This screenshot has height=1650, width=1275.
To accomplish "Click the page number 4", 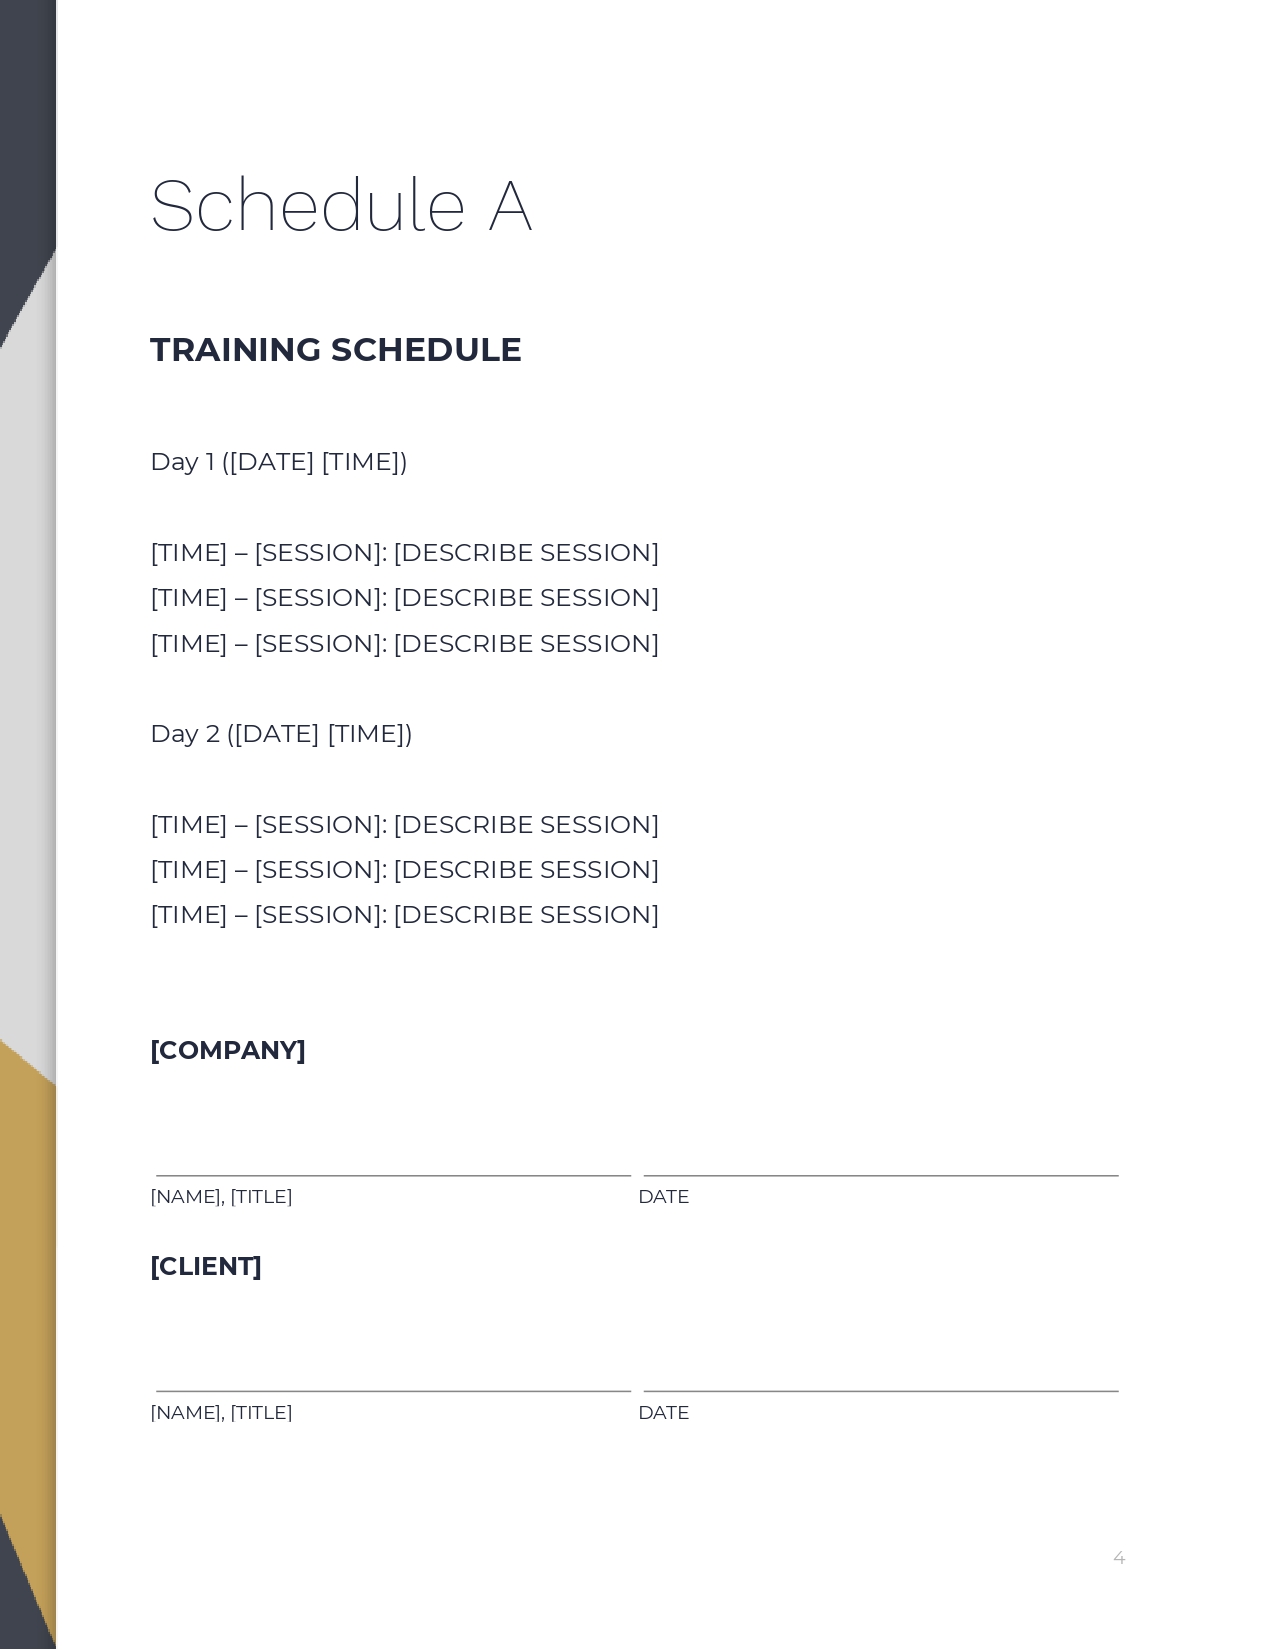I will coord(1119,1558).
